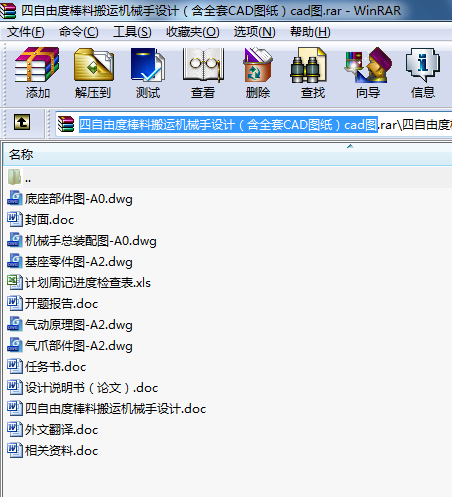Select the Delete (删除) recycle icon
This screenshot has width=452, height=497.
[x=258, y=73]
